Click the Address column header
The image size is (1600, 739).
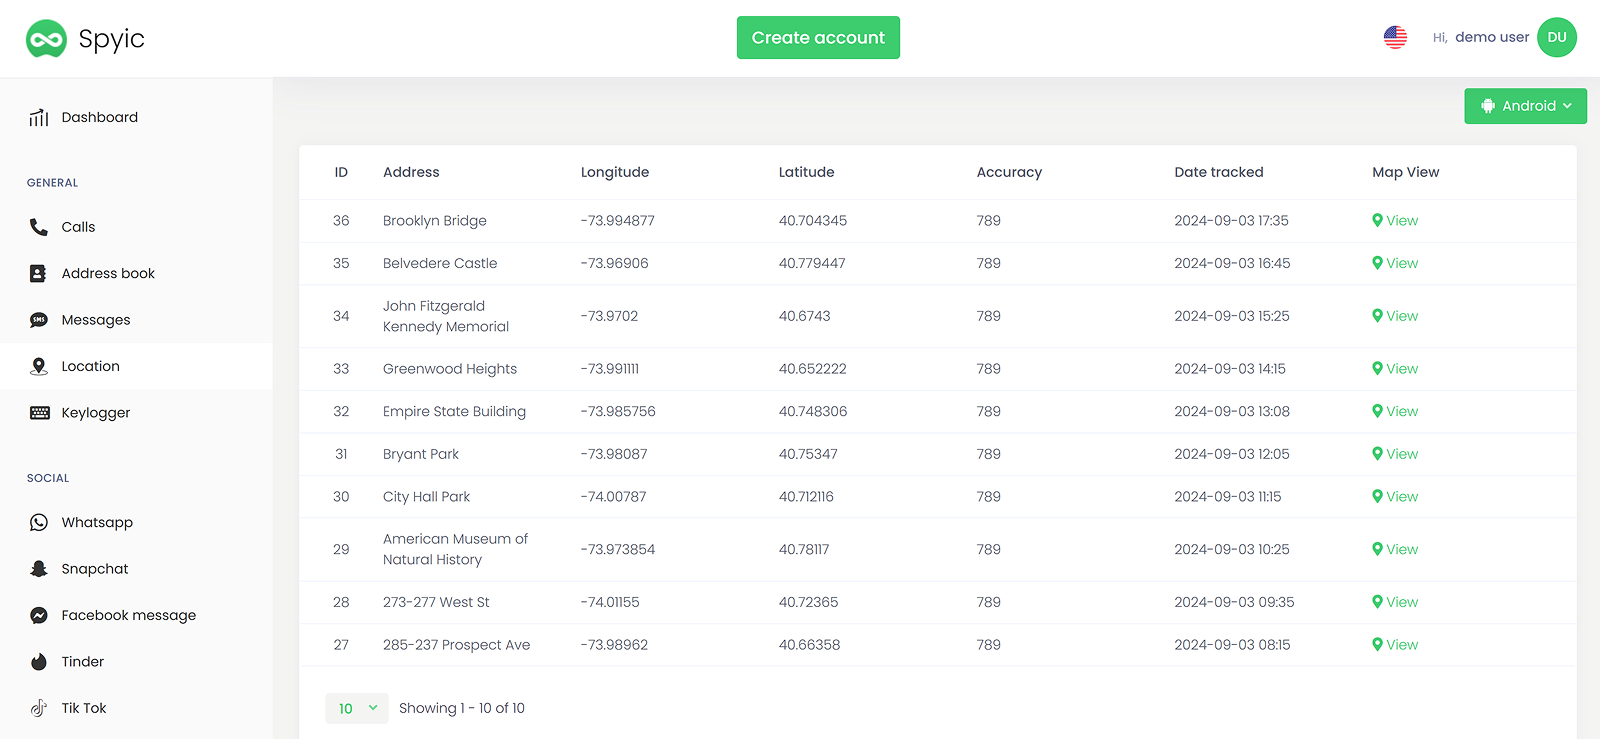click(411, 172)
